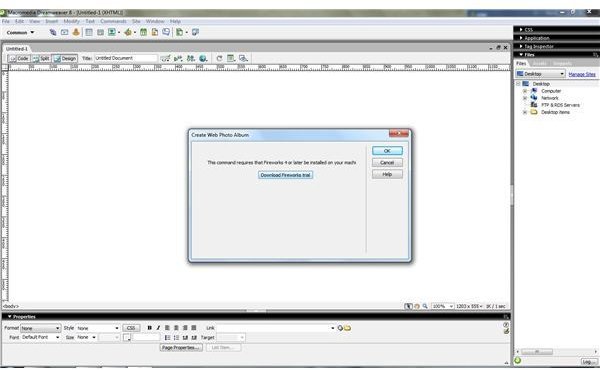600x370 pixels.
Task: Toggle Bold formatting in Properties
Action: tap(150, 328)
